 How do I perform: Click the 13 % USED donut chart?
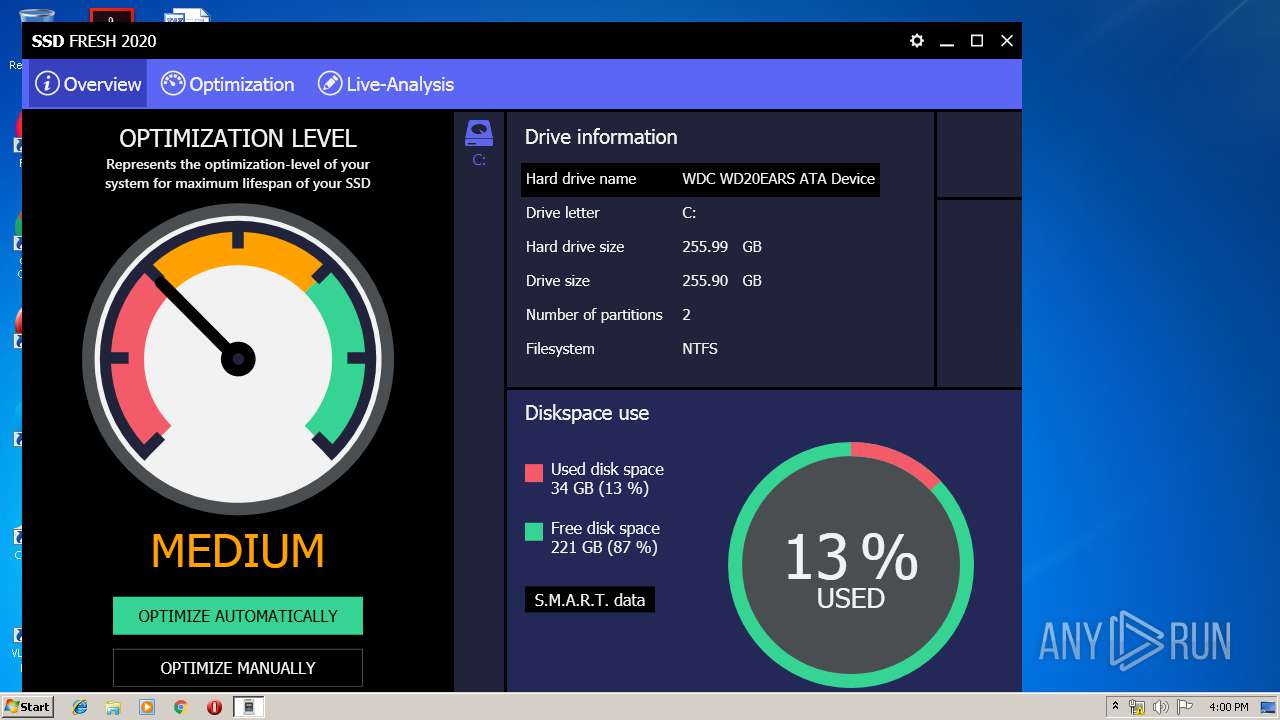pos(851,565)
